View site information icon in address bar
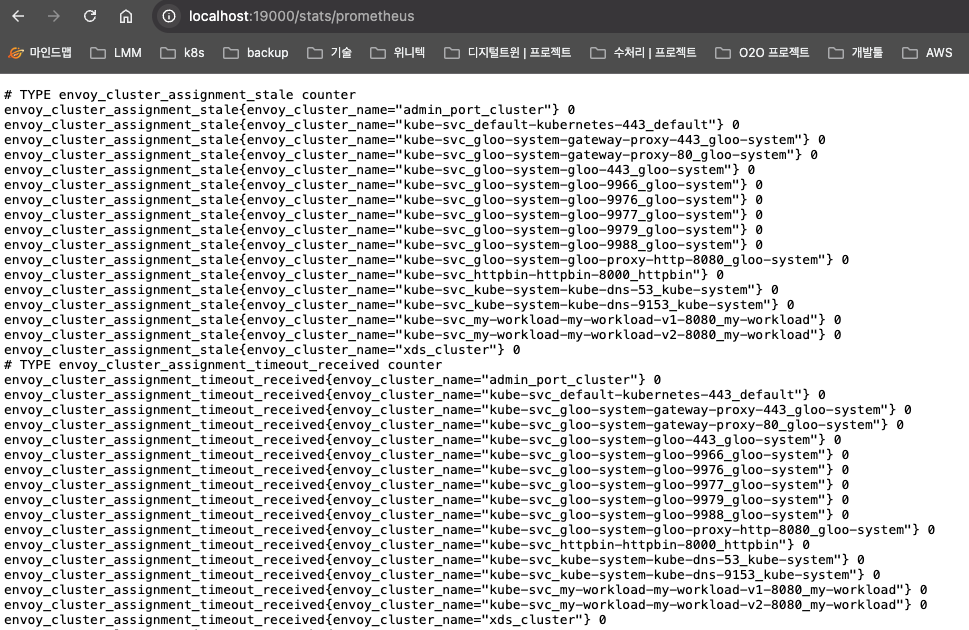Screen dimensions: 969x630 tap(169, 16)
